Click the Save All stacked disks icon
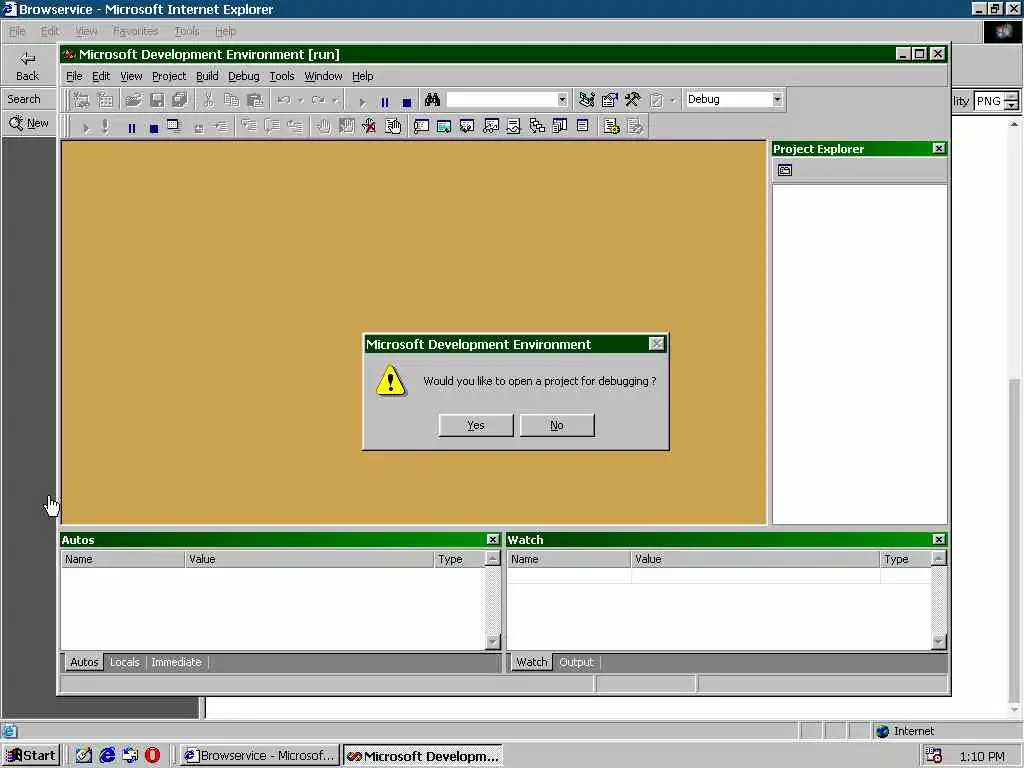The image size is (1024, 768). 180,100
